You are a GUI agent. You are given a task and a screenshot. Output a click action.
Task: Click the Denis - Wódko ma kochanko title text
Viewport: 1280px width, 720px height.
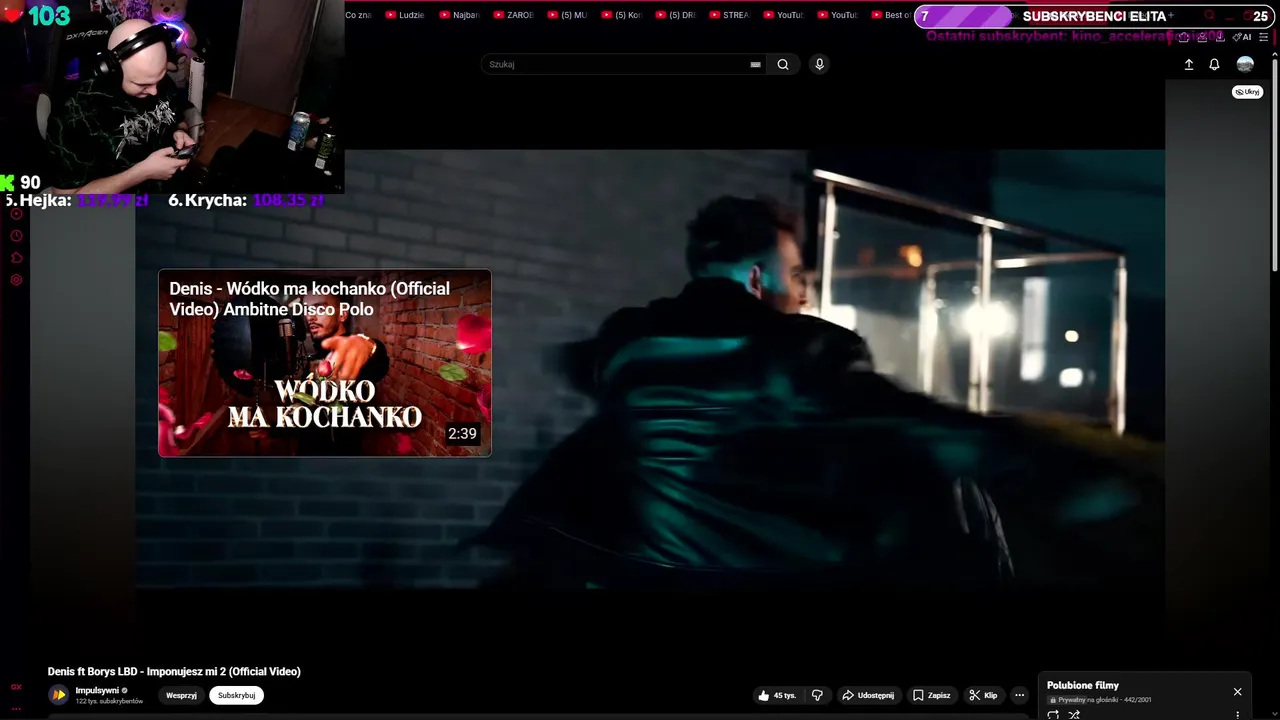(309, 299)
